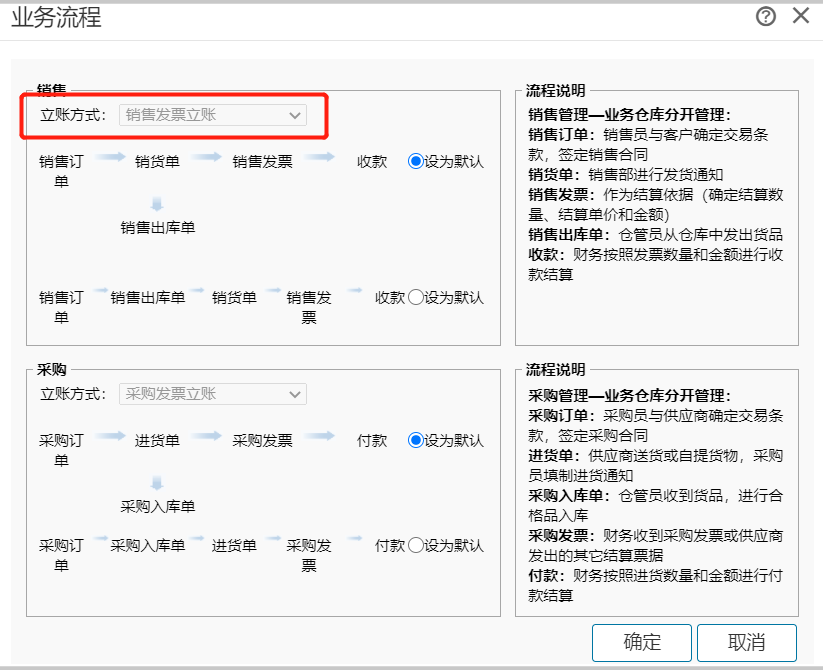Expand the 销售发票立账 dropdown
Viewport: 823px width, 670px height.
click(x=213, y=115)
